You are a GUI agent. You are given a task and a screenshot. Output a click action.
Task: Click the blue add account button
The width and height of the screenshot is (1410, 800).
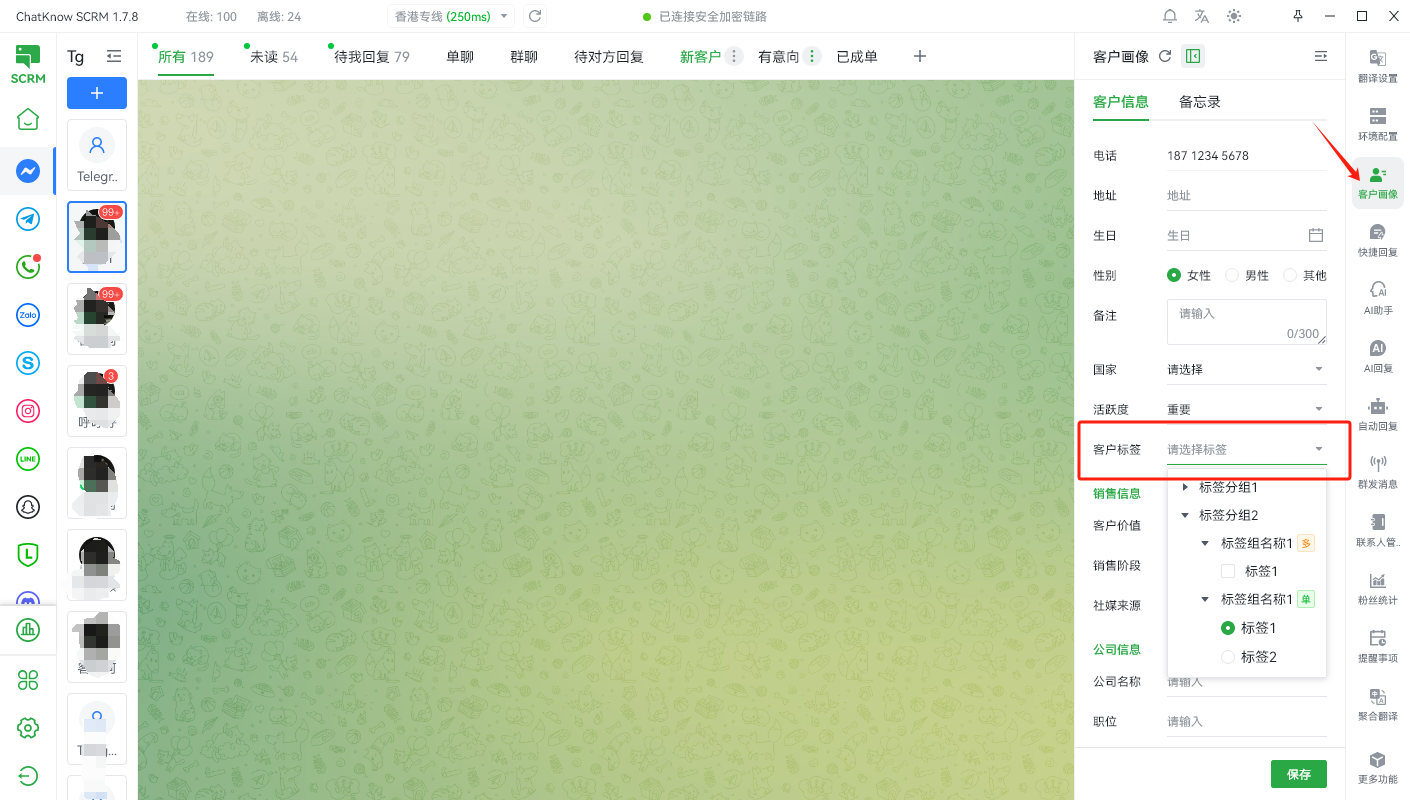point(97,93)
